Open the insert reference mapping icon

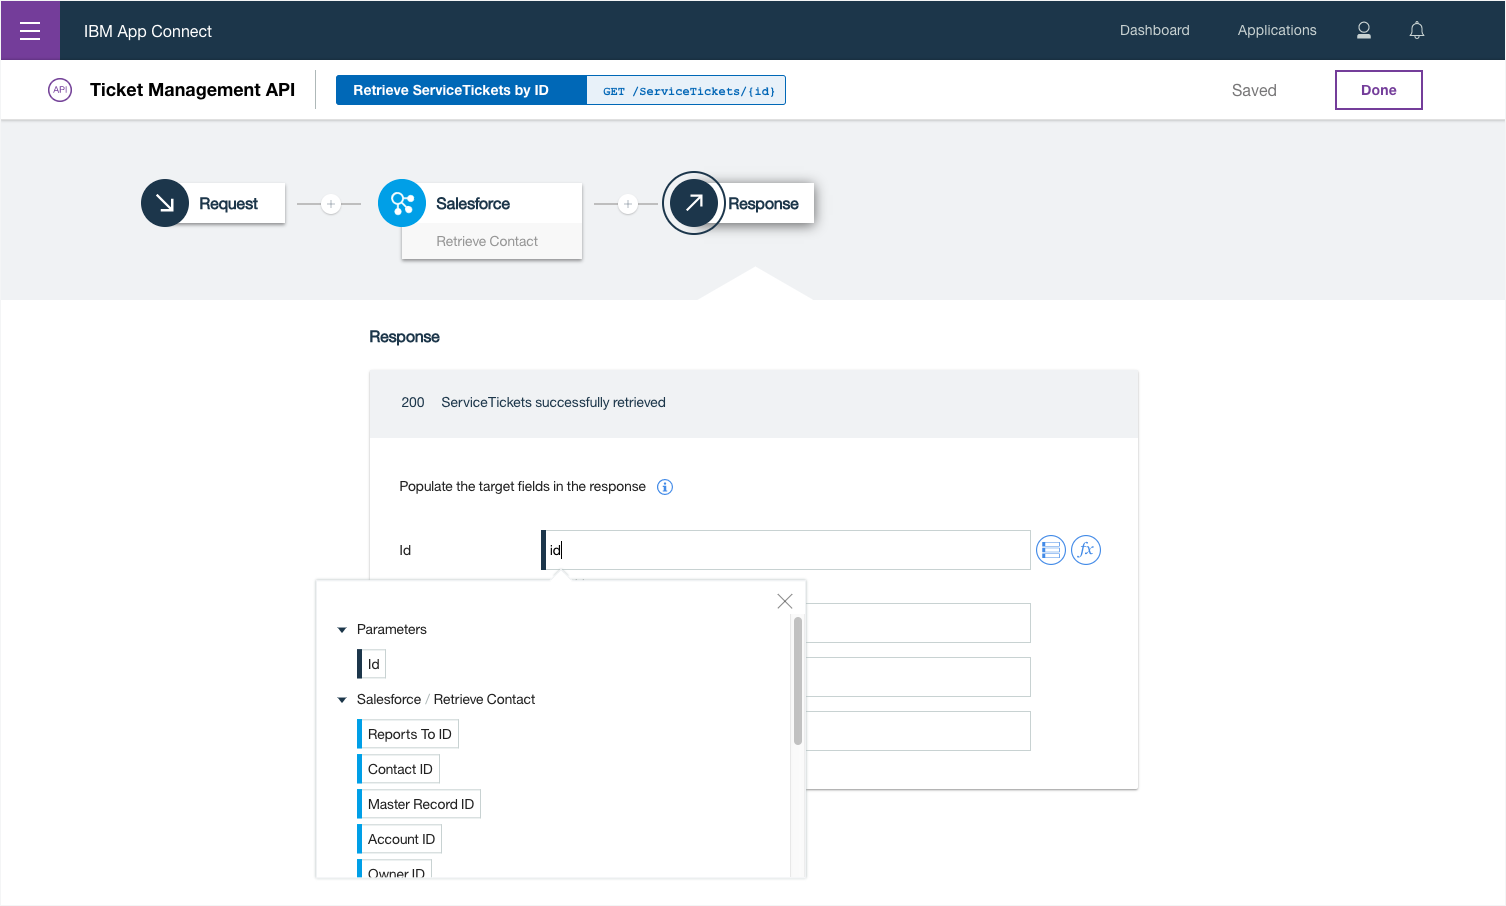click(1050, 550)
